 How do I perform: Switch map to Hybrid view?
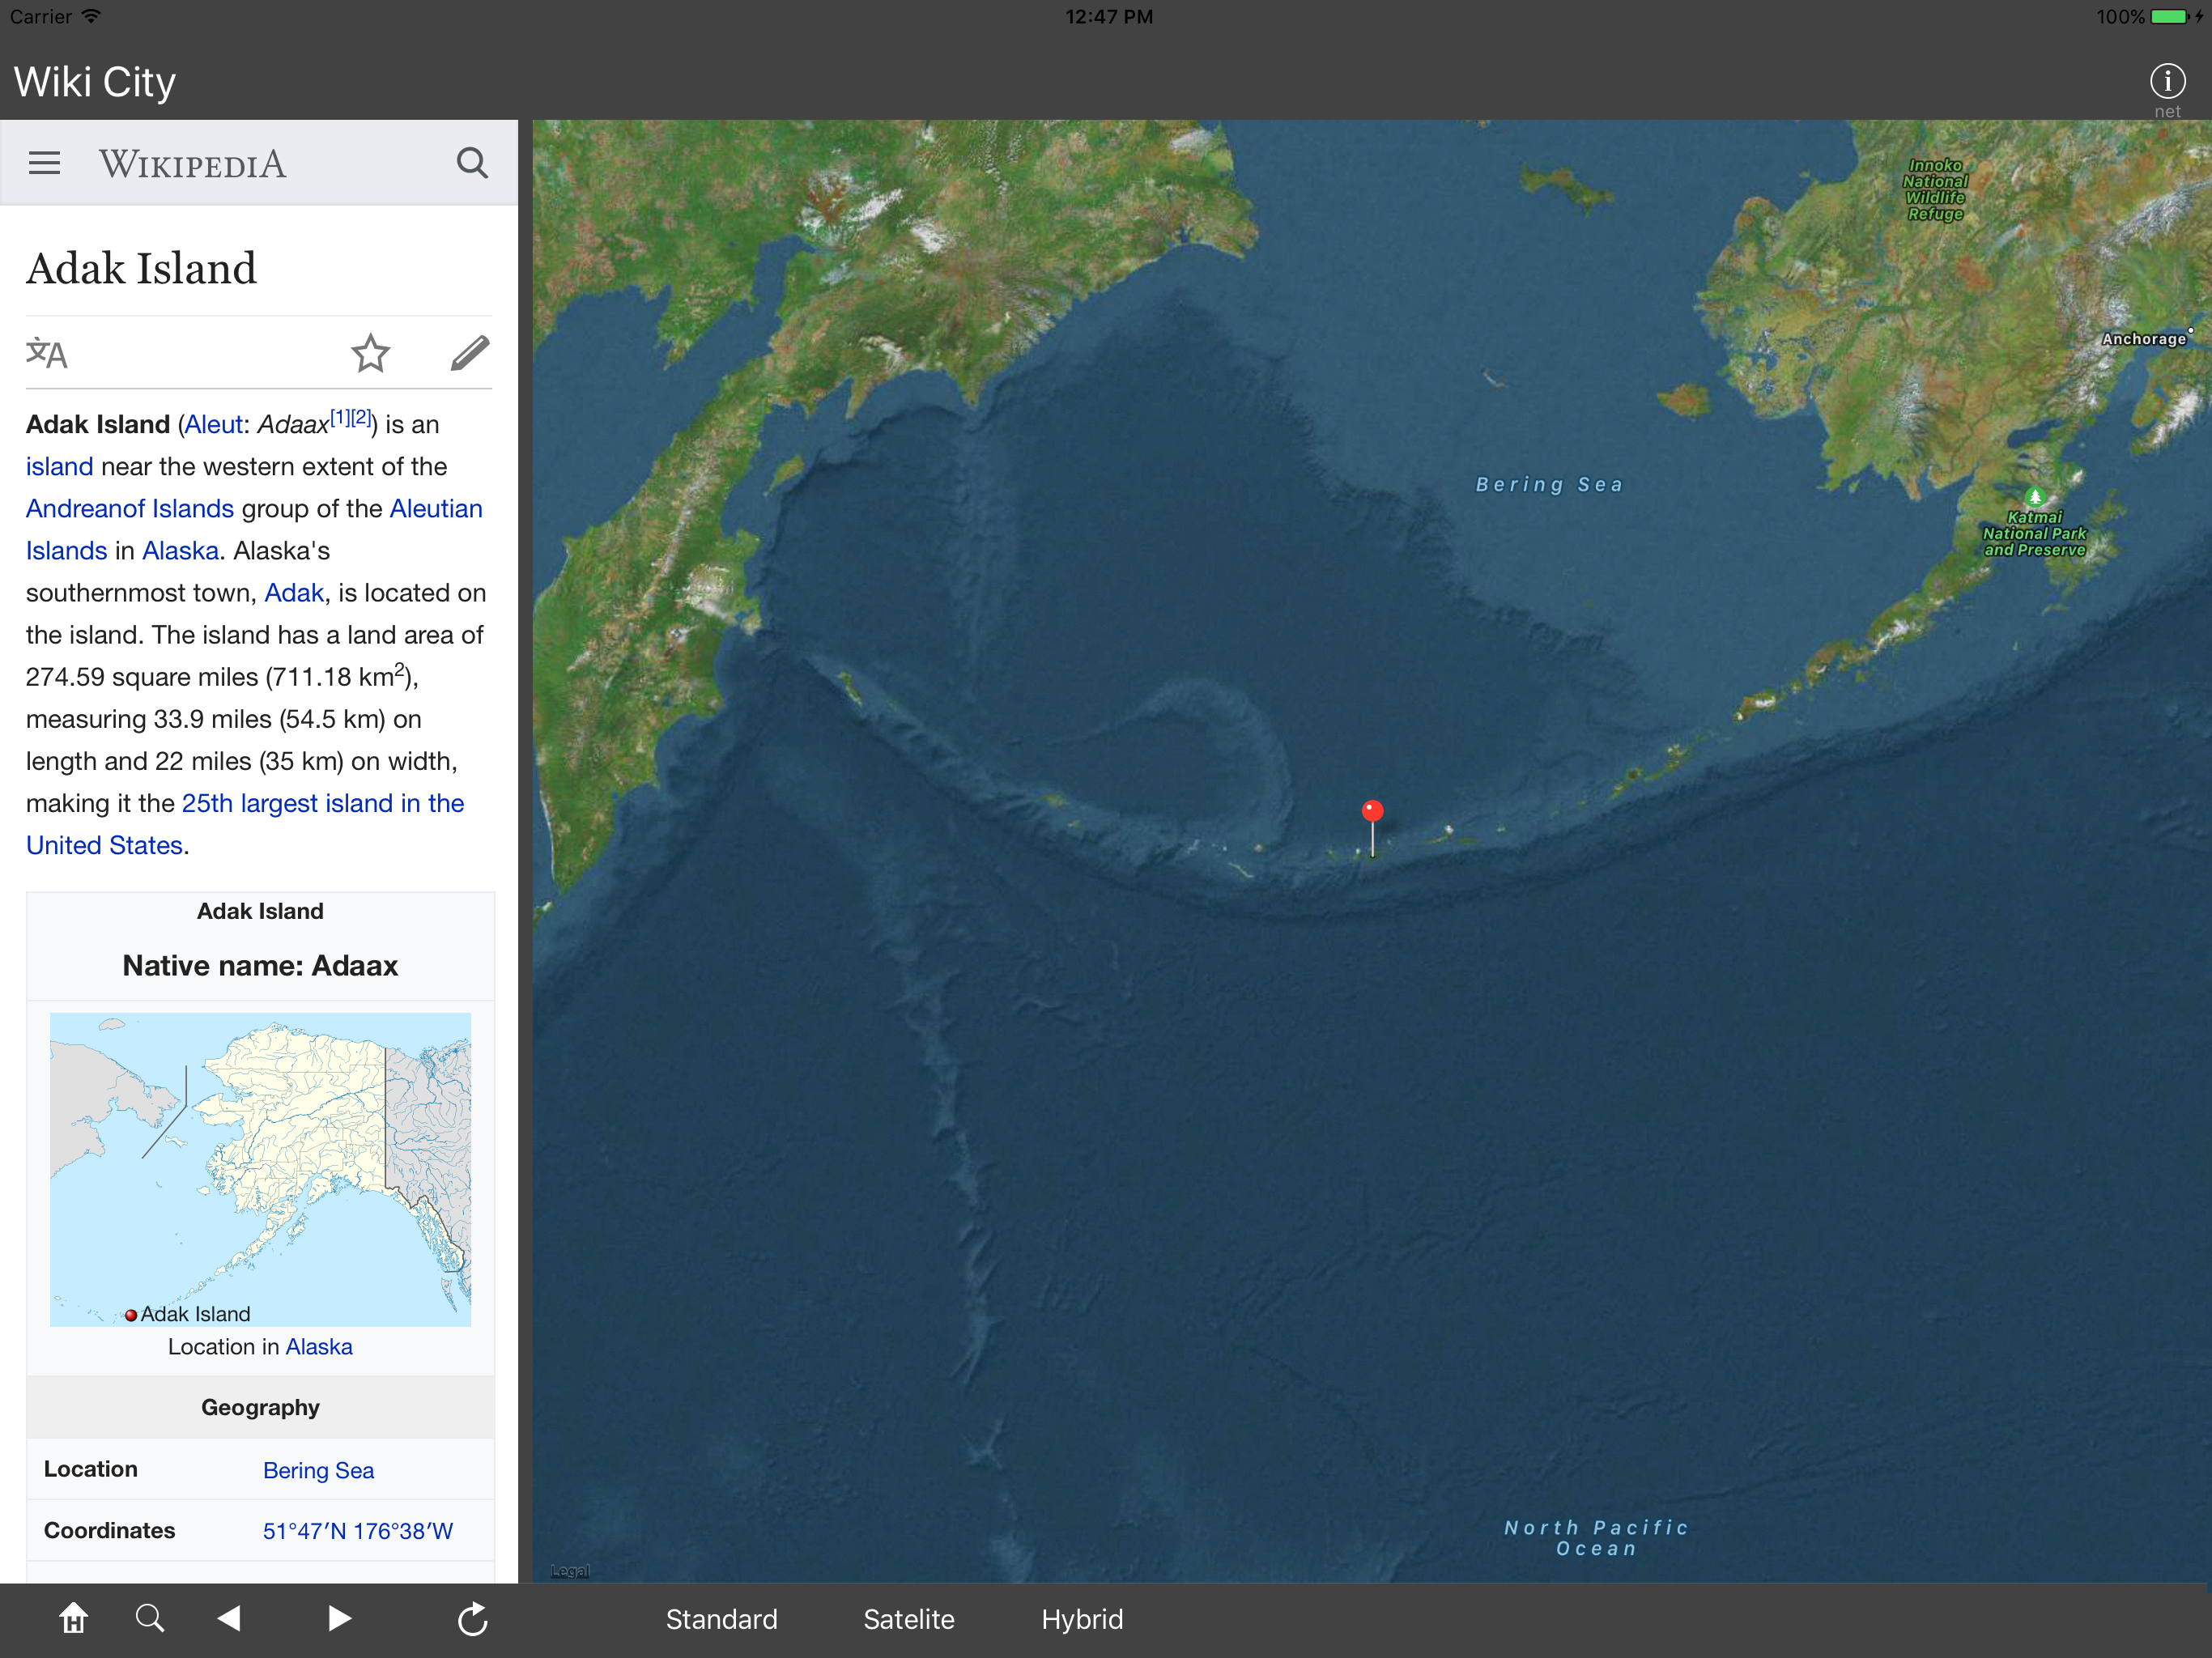tap(1082, 1619)
